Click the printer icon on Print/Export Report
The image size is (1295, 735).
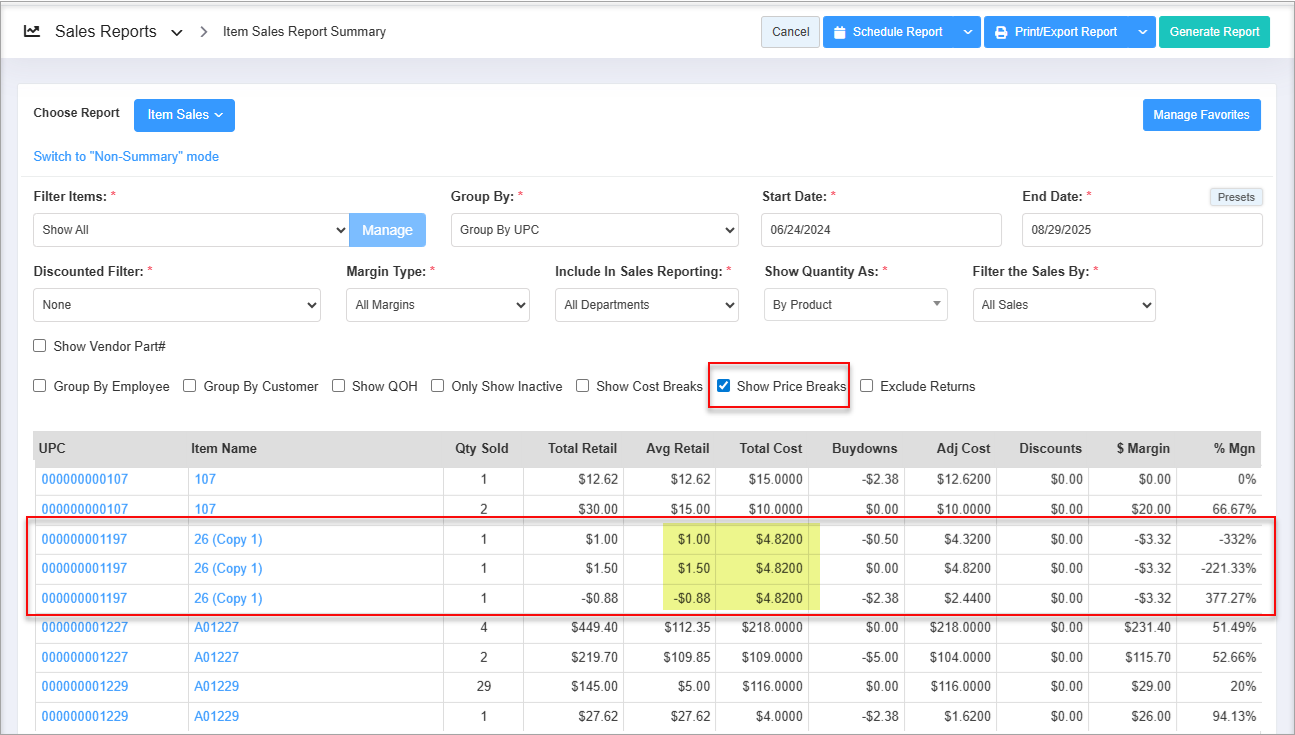click(x=1000, y=32)
